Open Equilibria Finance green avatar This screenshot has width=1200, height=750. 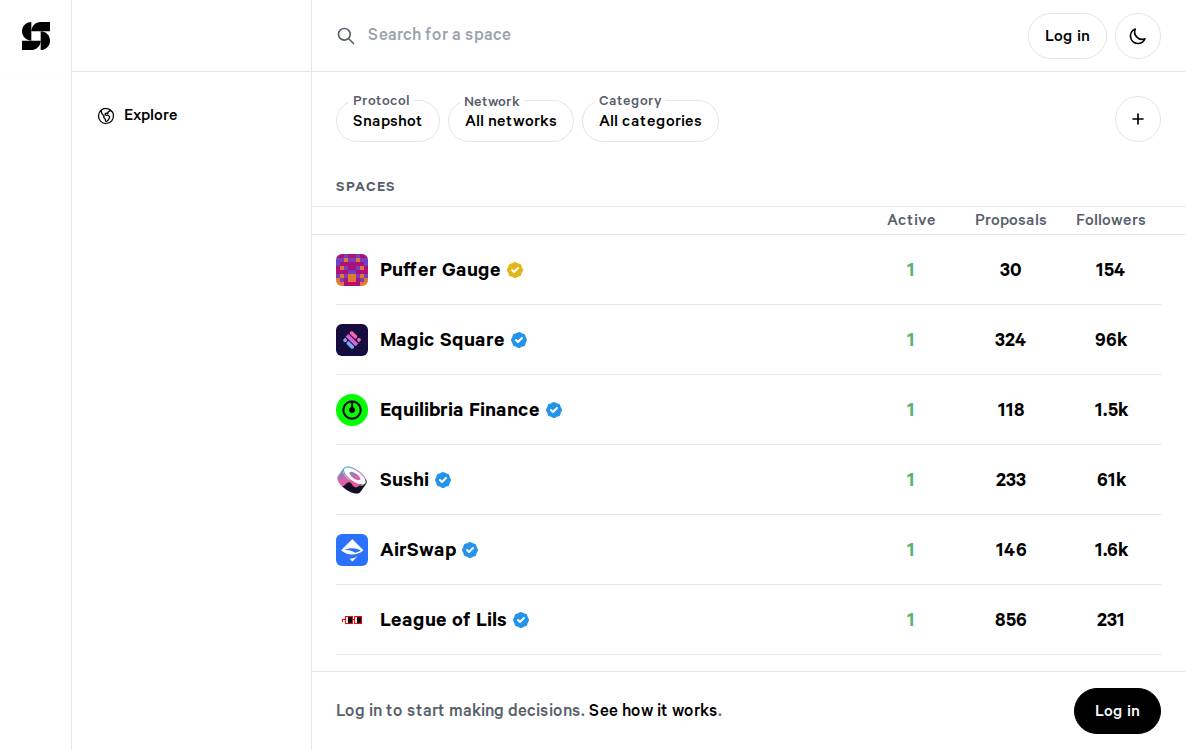click(x=352, y=410)
